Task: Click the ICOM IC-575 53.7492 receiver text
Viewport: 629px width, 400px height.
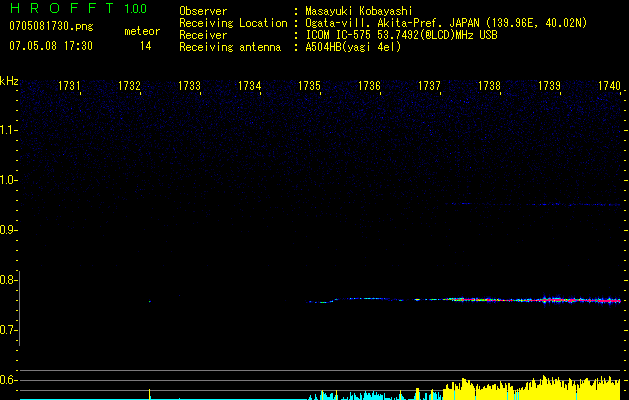Action: coord(401,35)
